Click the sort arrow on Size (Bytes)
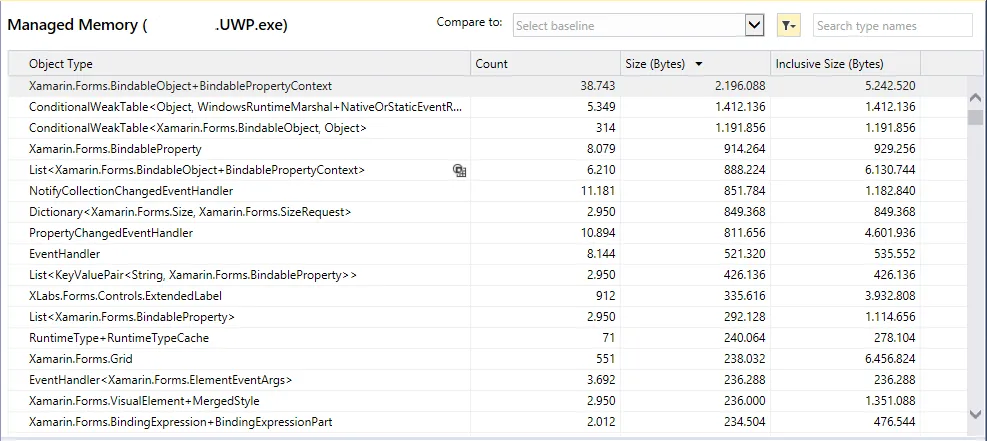 tap(699, 64)
